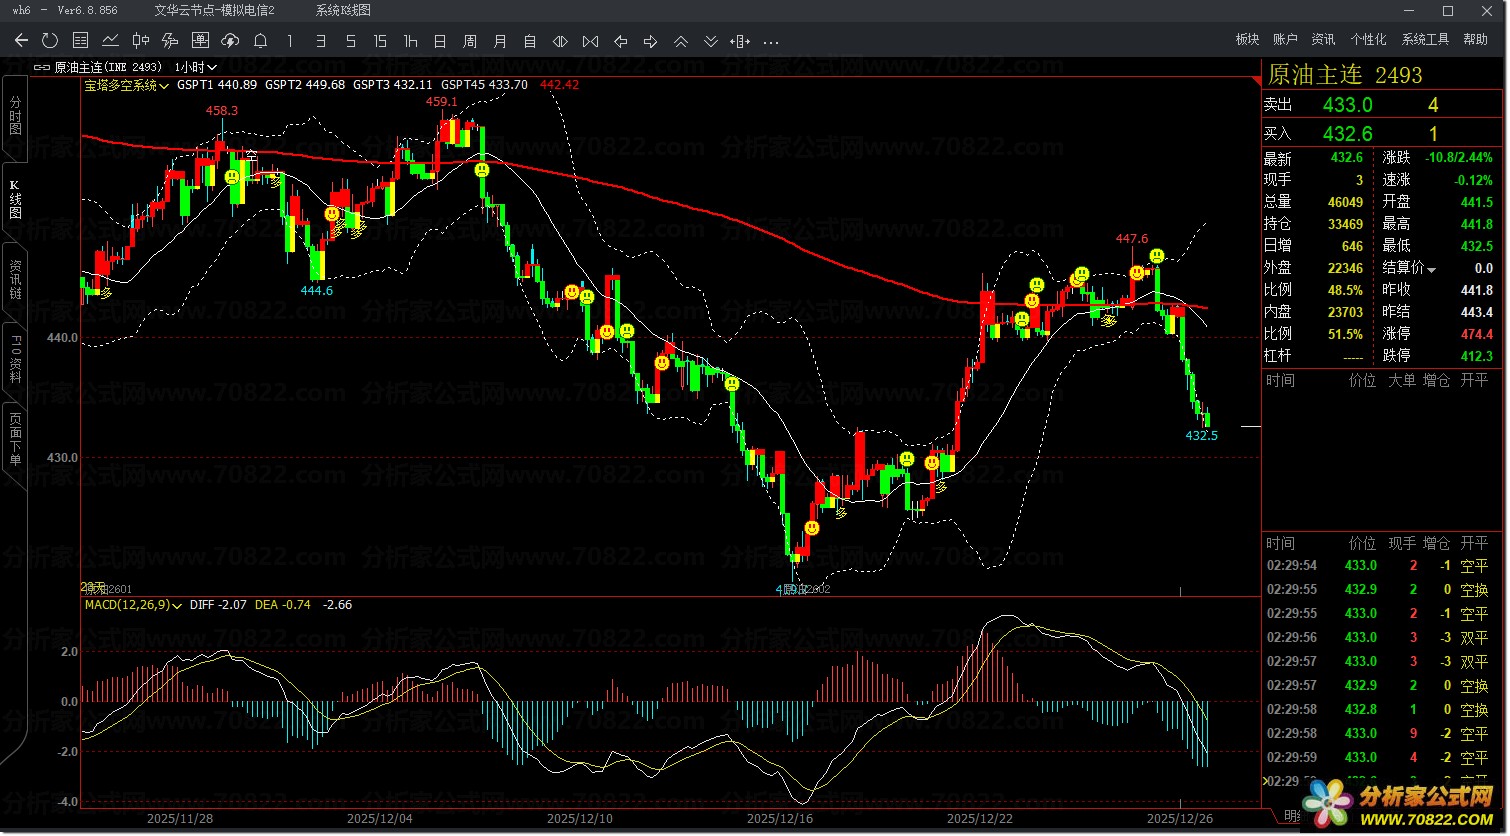1510x836 pixels.
Task: Switch to line chart via toolbar icon
Action: pyautogui.click(x=111, y=41)
